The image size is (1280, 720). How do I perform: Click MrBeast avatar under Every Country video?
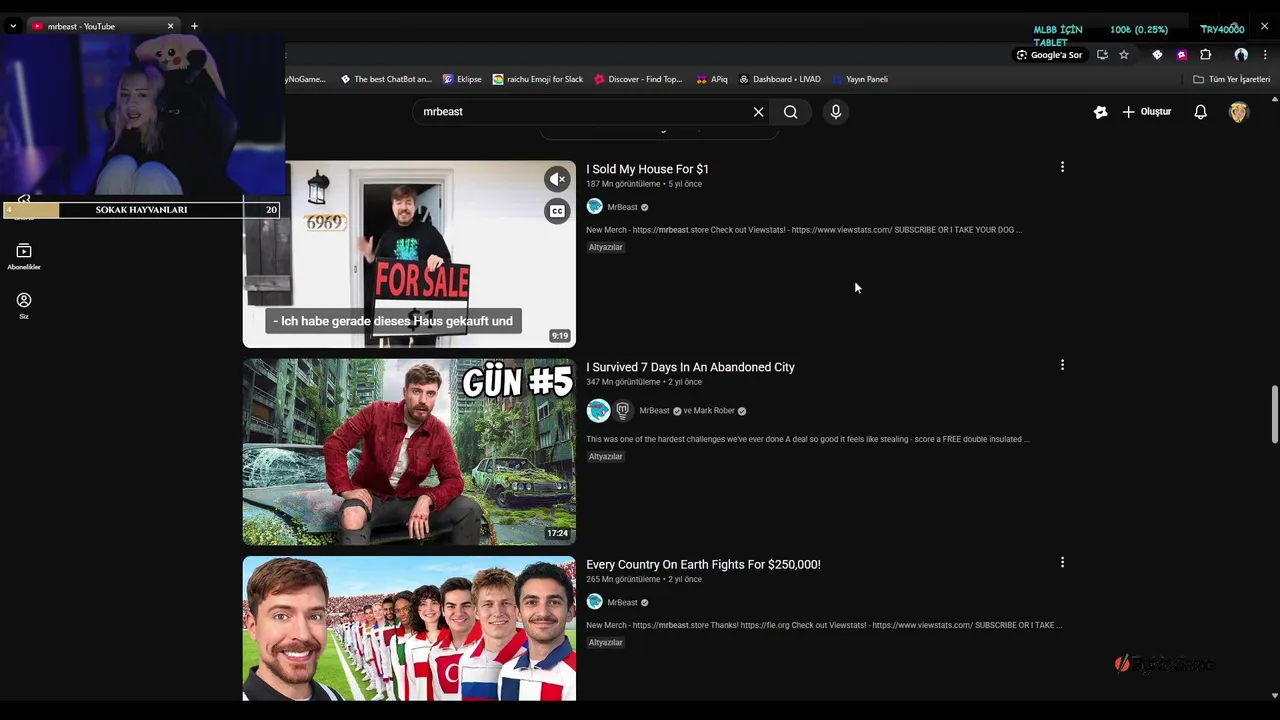(594, 602)
